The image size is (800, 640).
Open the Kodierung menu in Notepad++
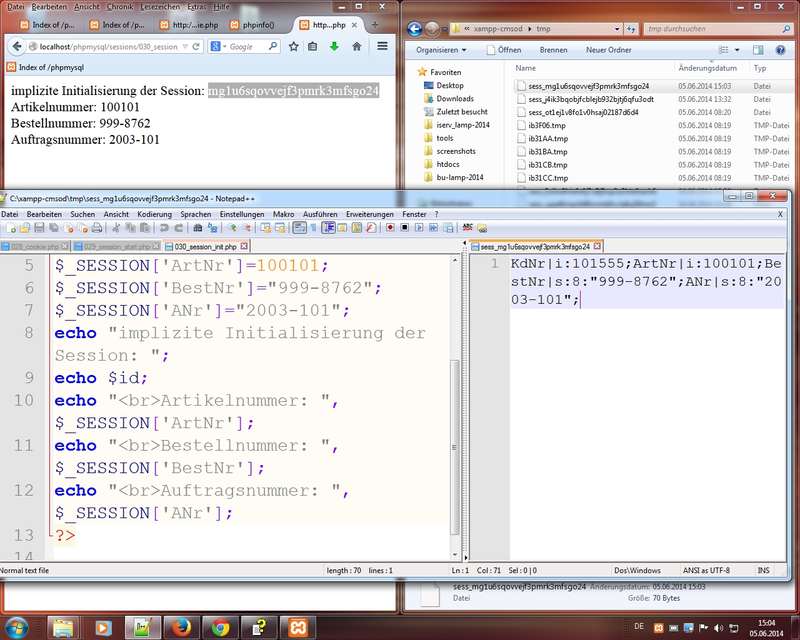tap(154, 214)
